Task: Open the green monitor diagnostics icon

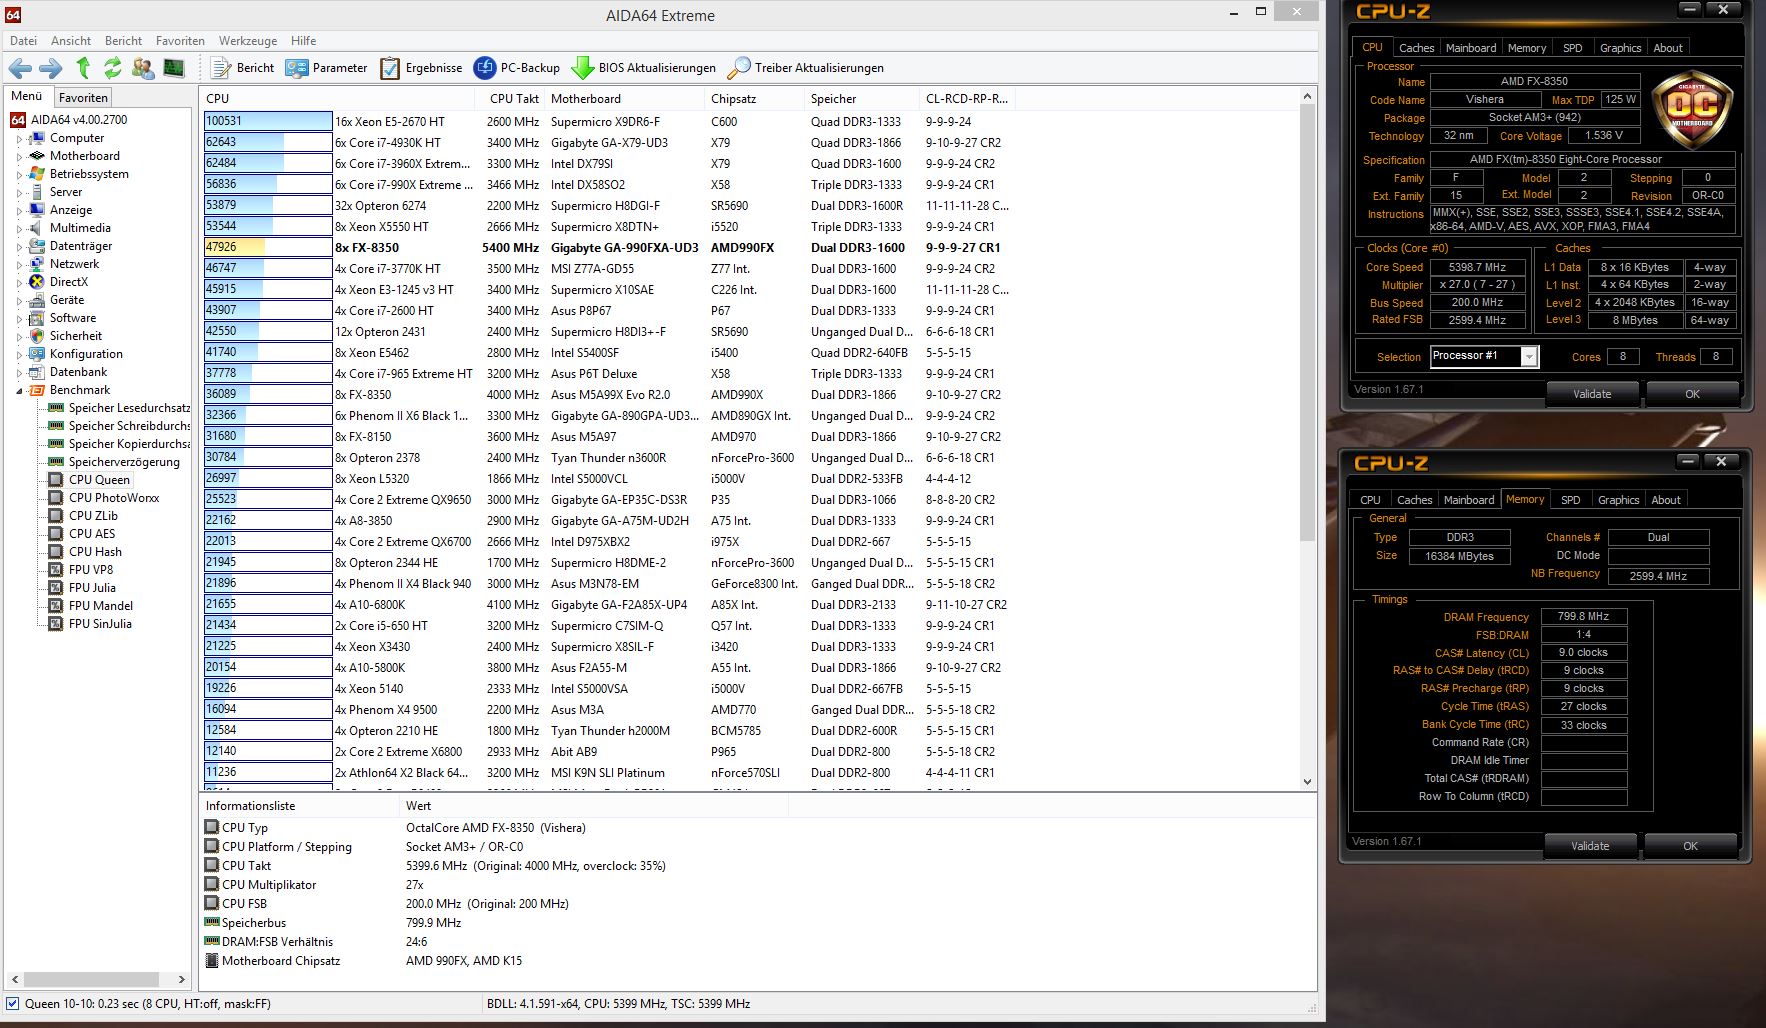Action: (x=174, y=68)
